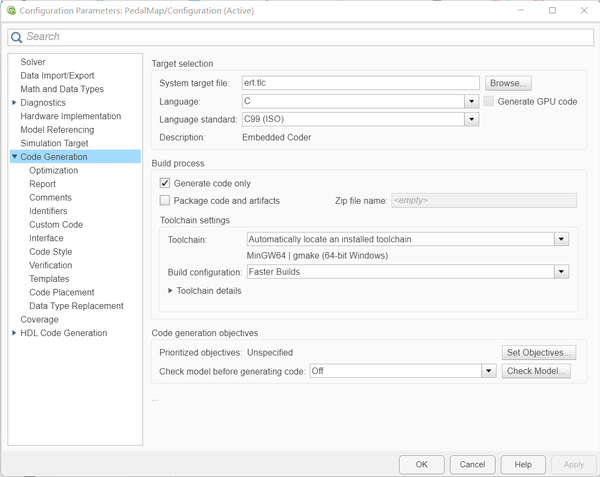Click the Browse button
600x477 pixels.
coord(508,83)
